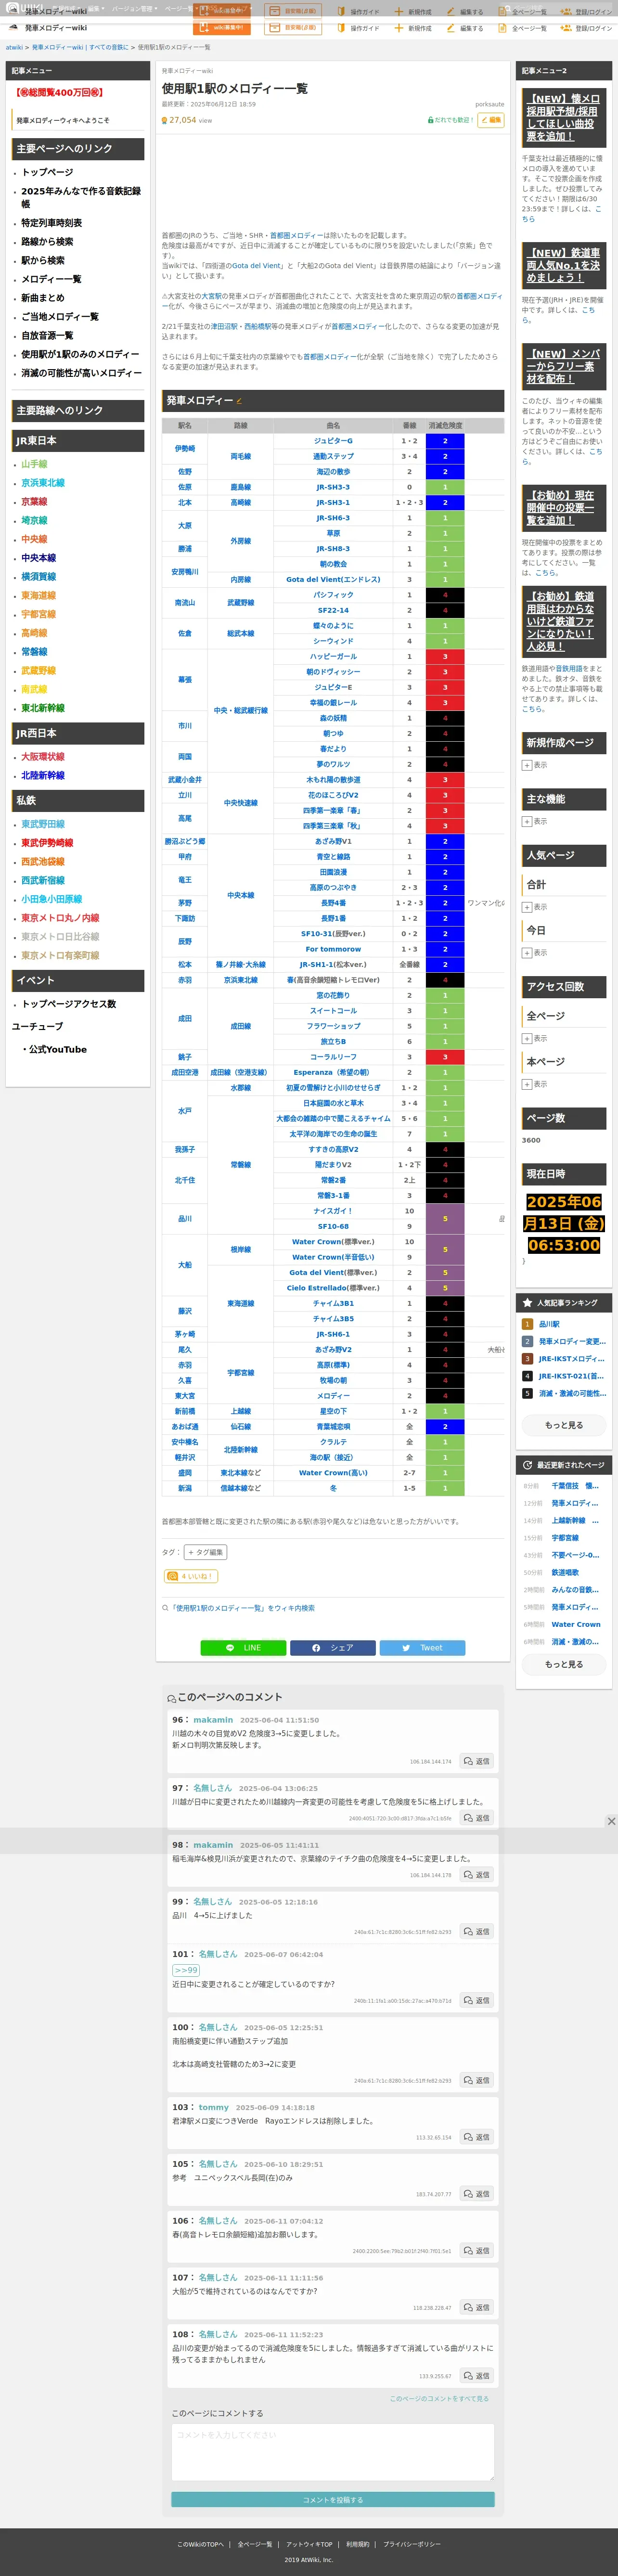Open 京葉線 link under JR東日本

click(x=34, y=502)
